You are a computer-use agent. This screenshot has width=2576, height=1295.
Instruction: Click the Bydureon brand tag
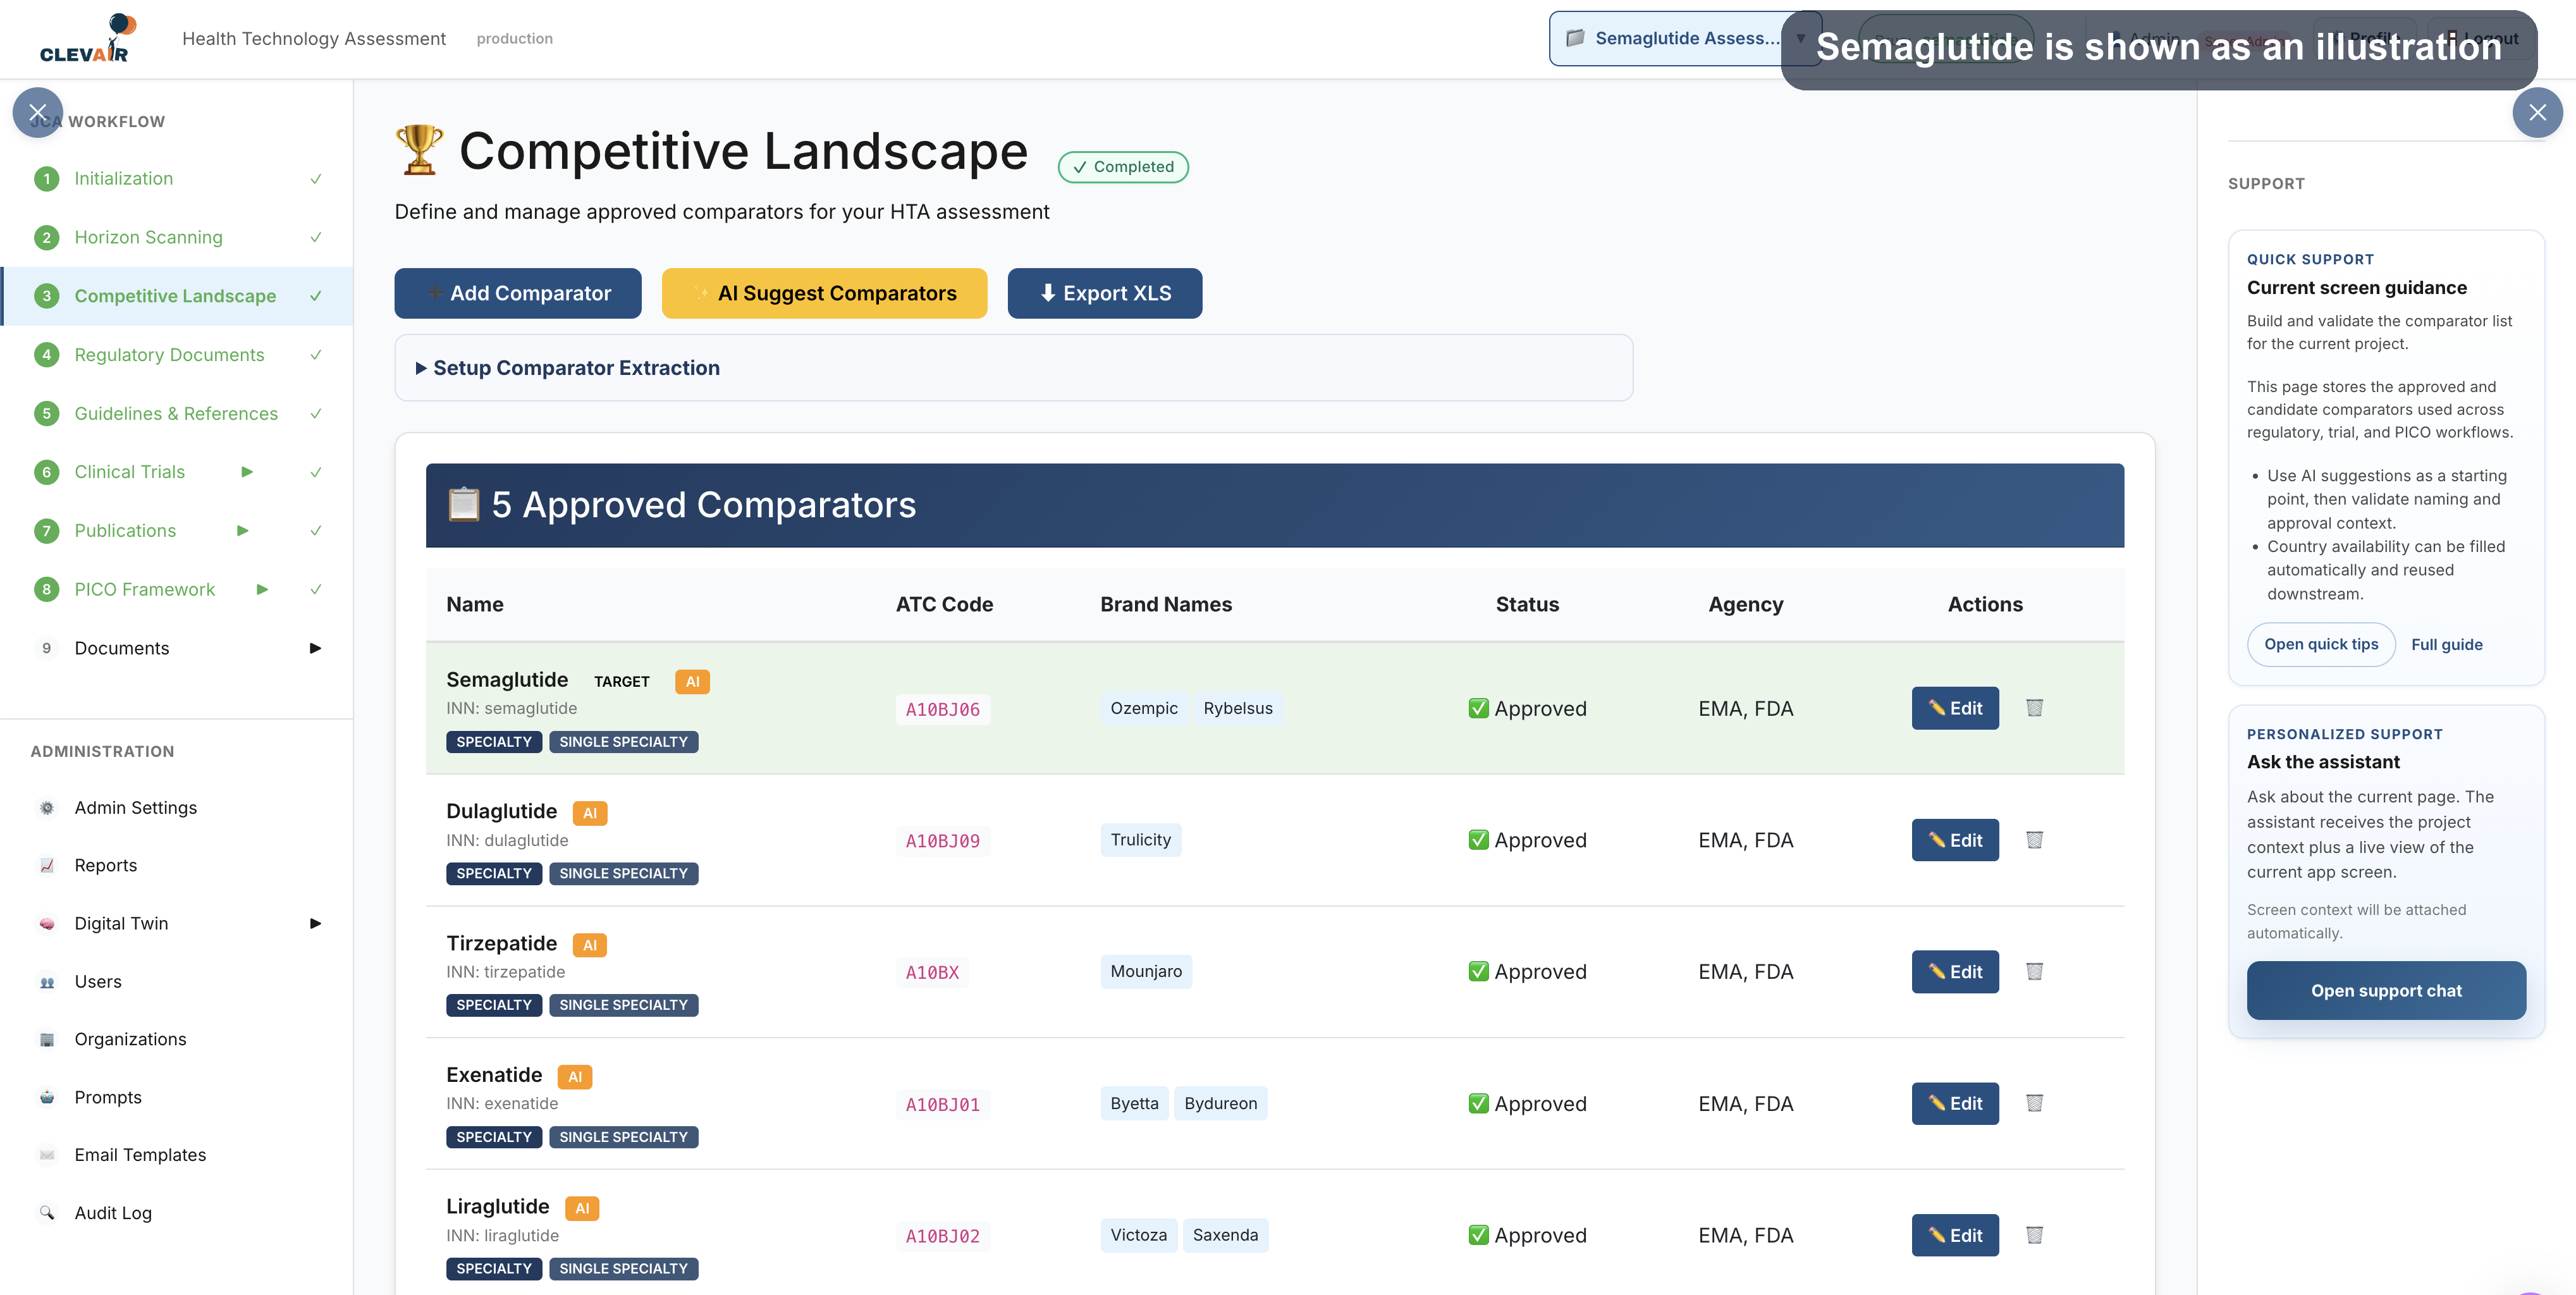[x=1220, y=1104]
